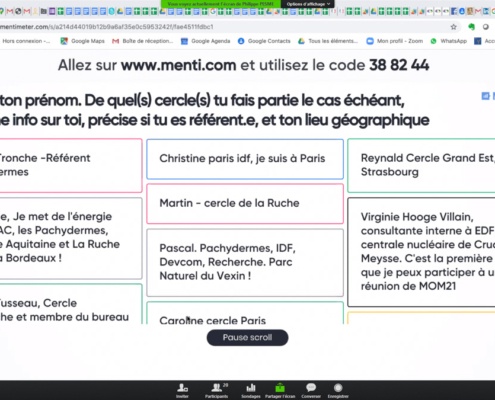The width and height of the screenshot is (495, 400).
Task: Expand the Options d'affichage dropdown
Action: (x=308, y=4)
